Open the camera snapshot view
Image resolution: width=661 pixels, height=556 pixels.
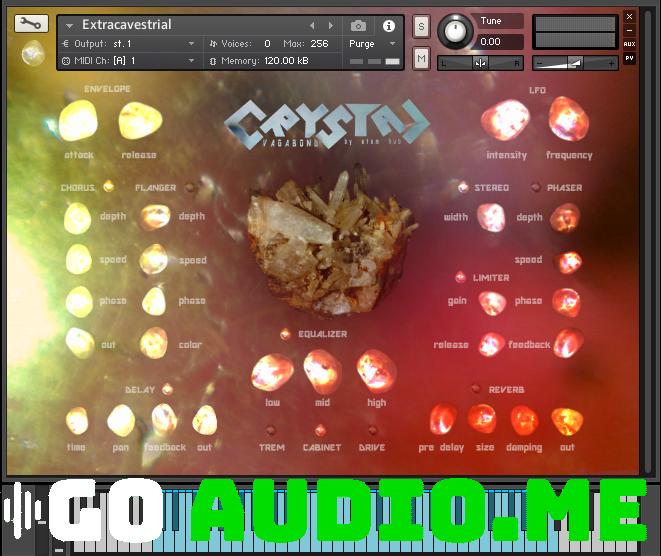(359, 25)
